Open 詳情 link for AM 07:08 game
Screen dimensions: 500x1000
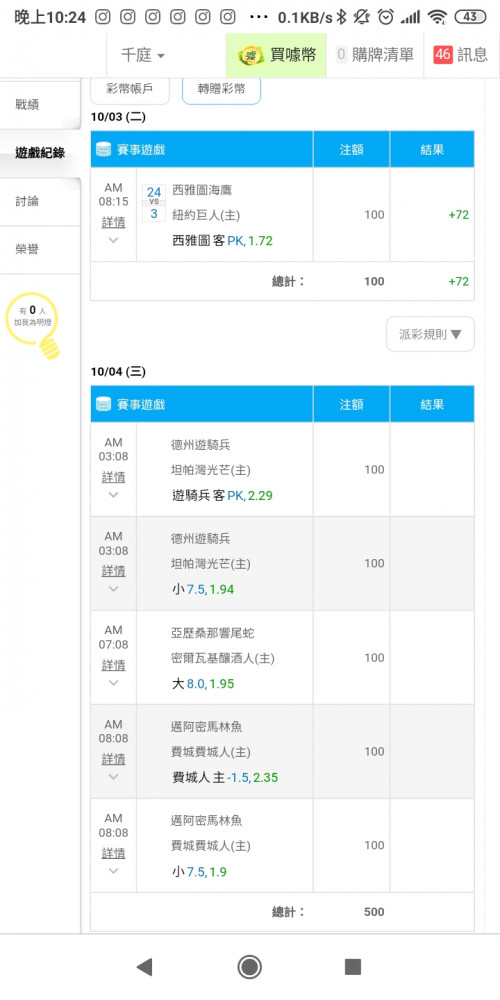(113, 665)
